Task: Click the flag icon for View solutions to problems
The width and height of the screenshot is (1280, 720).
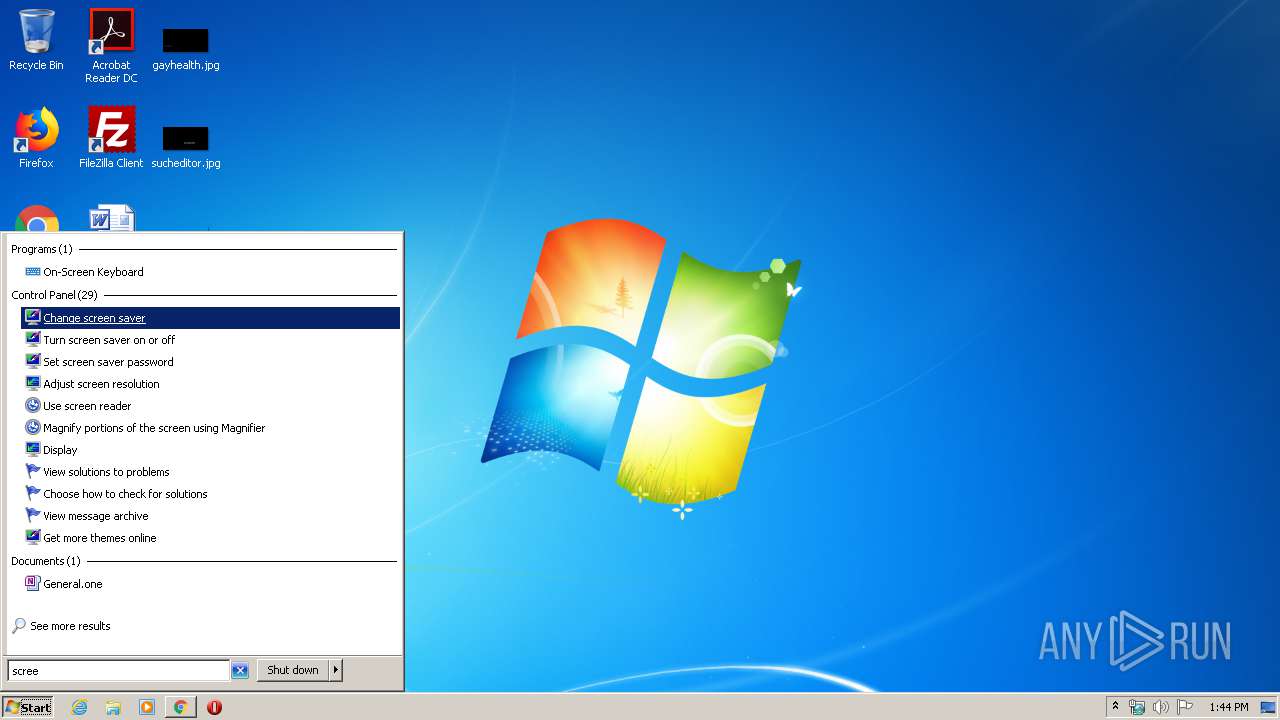Action: (33, 472)
